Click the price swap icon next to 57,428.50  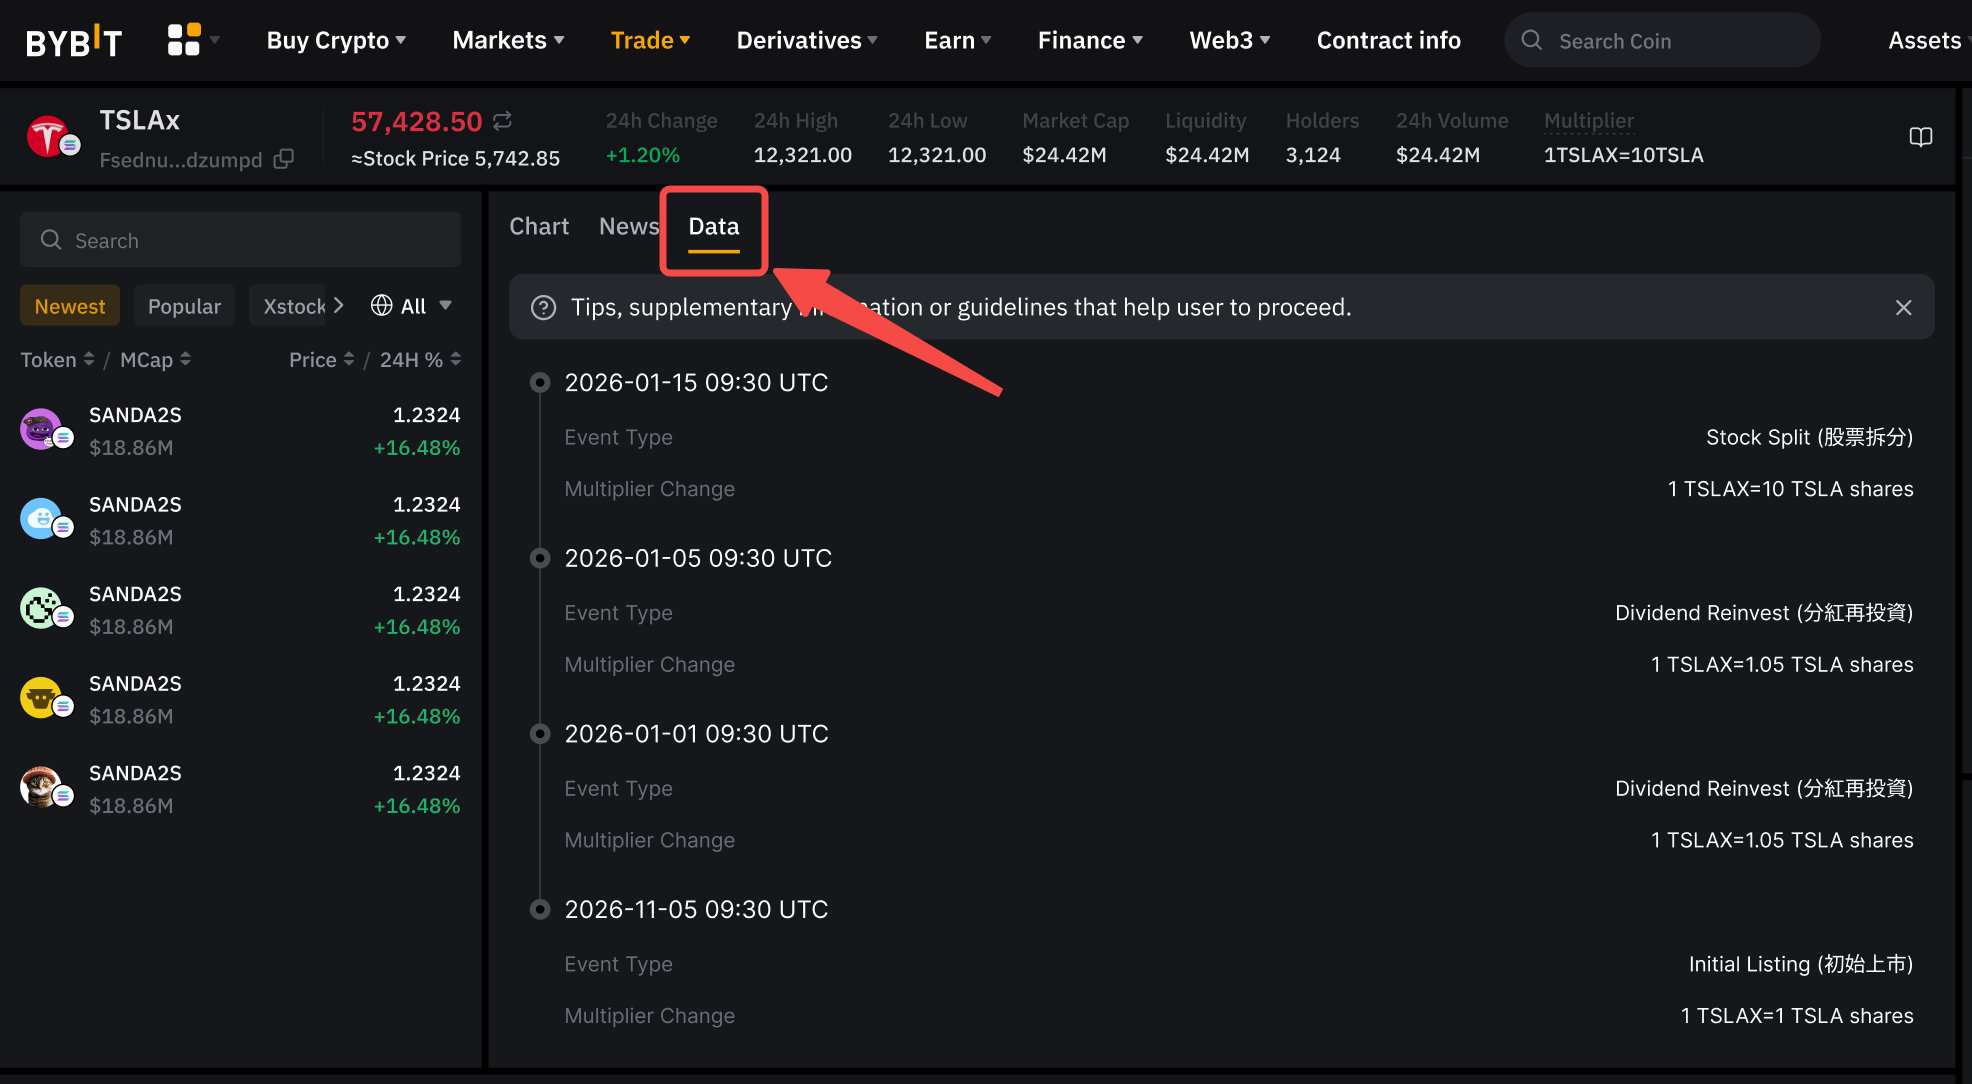[503, 121]
